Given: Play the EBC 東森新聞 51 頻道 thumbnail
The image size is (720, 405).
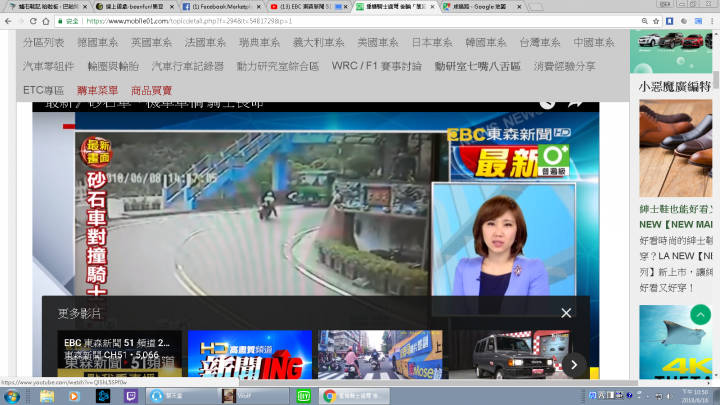Looking at the screenshot, I should (x=119, y=354).
